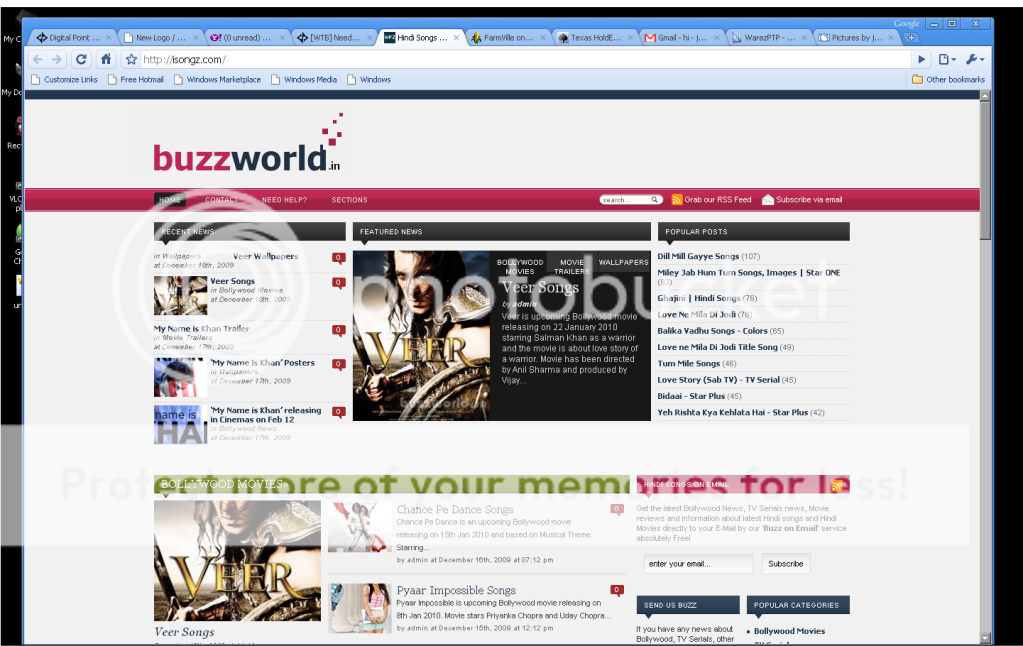Click the browser forward arrow
This screenshot has width=1023, height=646.
pos(57,59)
